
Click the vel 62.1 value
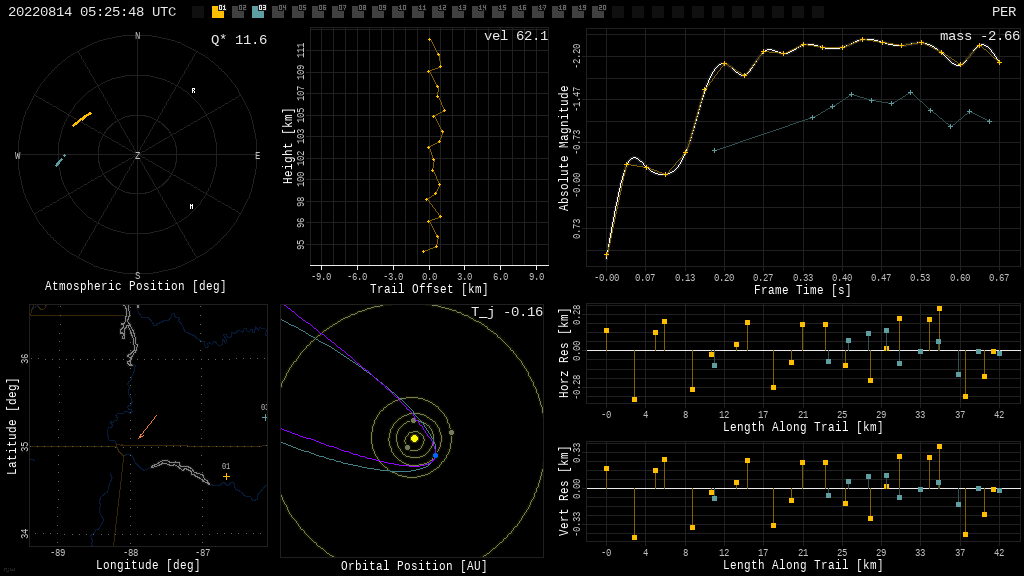[516, 36]
